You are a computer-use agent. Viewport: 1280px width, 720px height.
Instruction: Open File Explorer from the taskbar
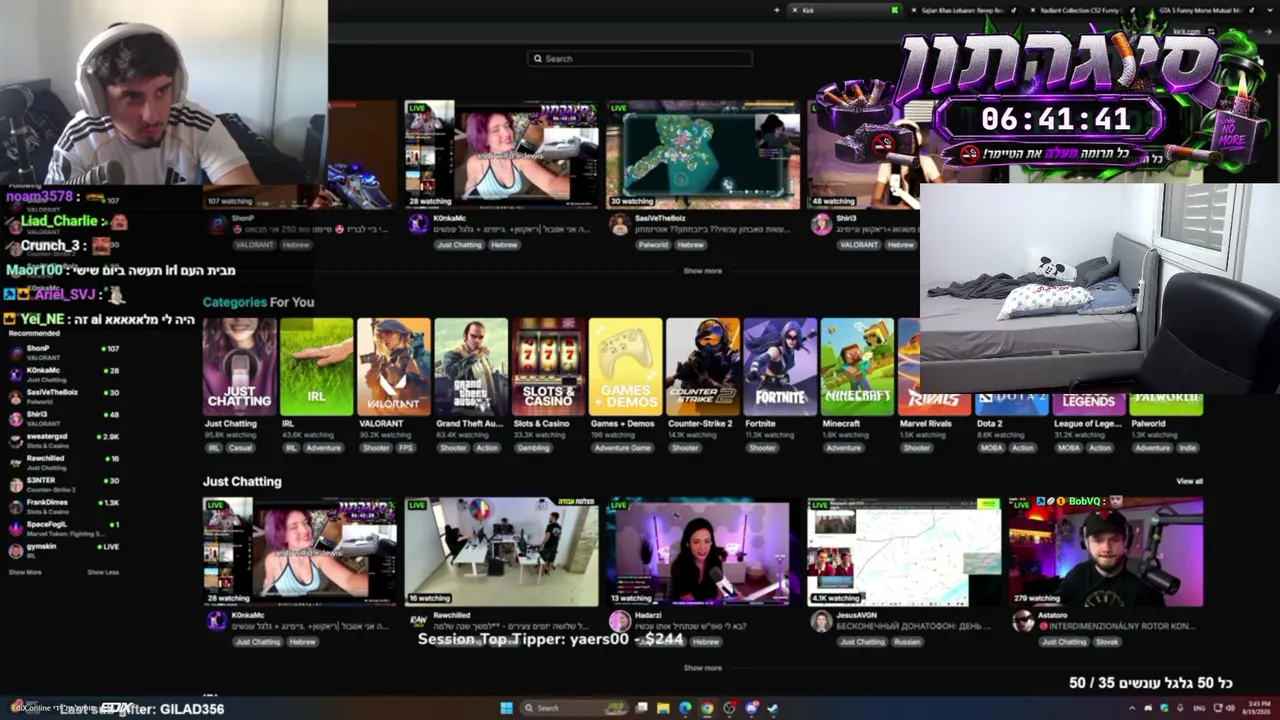coord(662,708)
